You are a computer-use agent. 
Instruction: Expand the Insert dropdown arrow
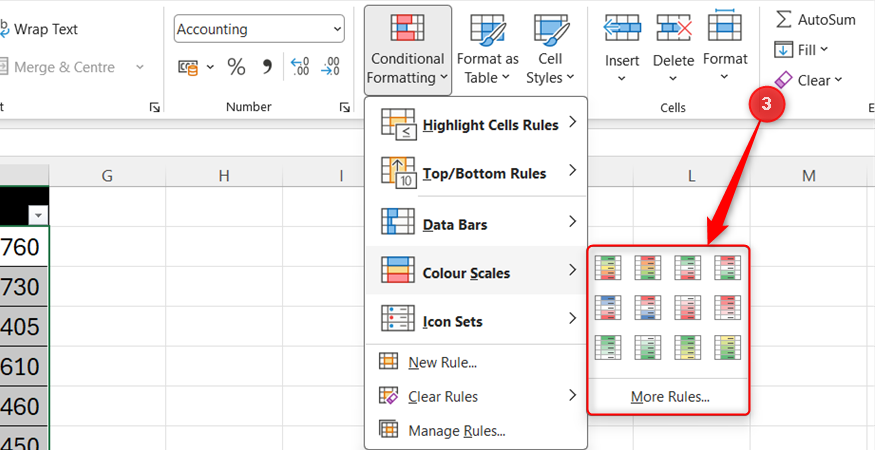[622, 78]
